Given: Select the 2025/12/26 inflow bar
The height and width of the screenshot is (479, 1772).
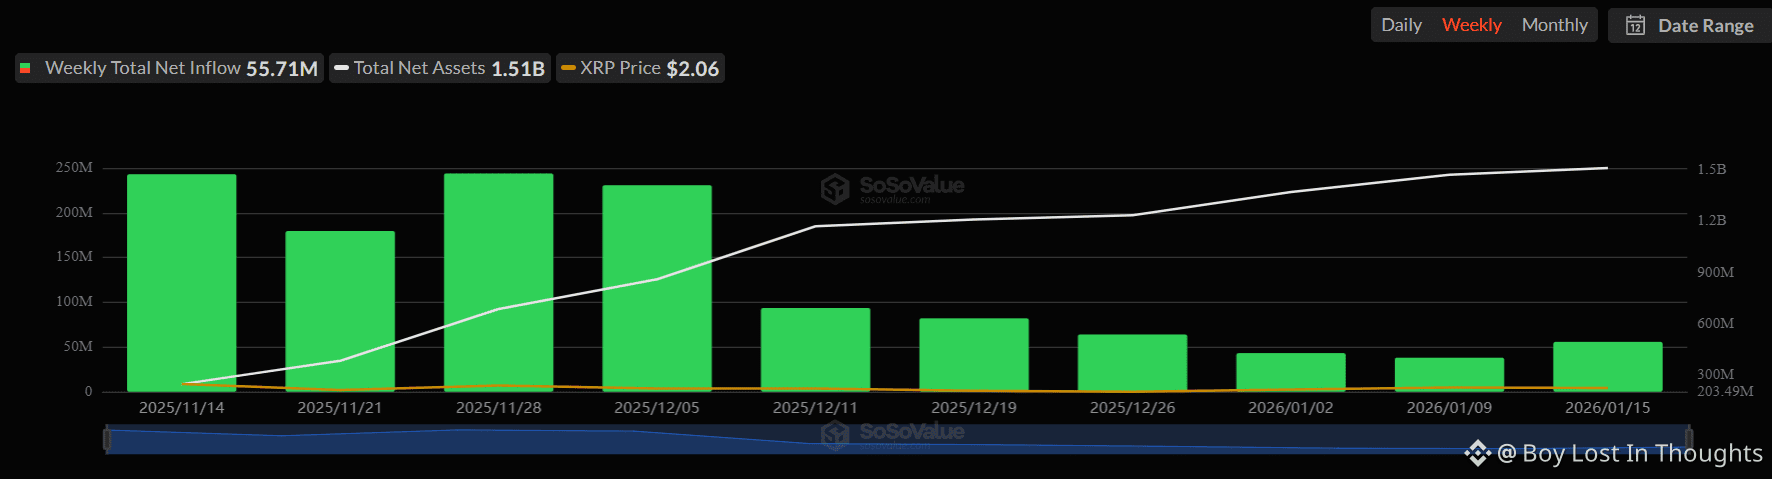Looking at the screenshot, I should click(1133, 363).
